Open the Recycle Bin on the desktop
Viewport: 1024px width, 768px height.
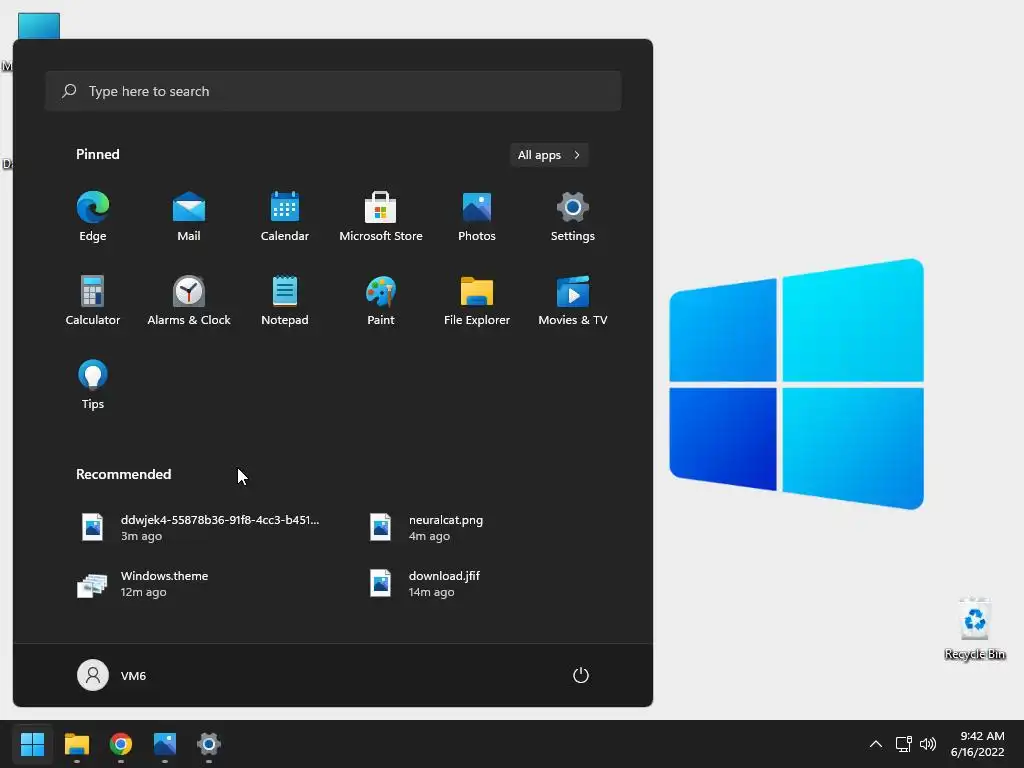pos(974,628)
